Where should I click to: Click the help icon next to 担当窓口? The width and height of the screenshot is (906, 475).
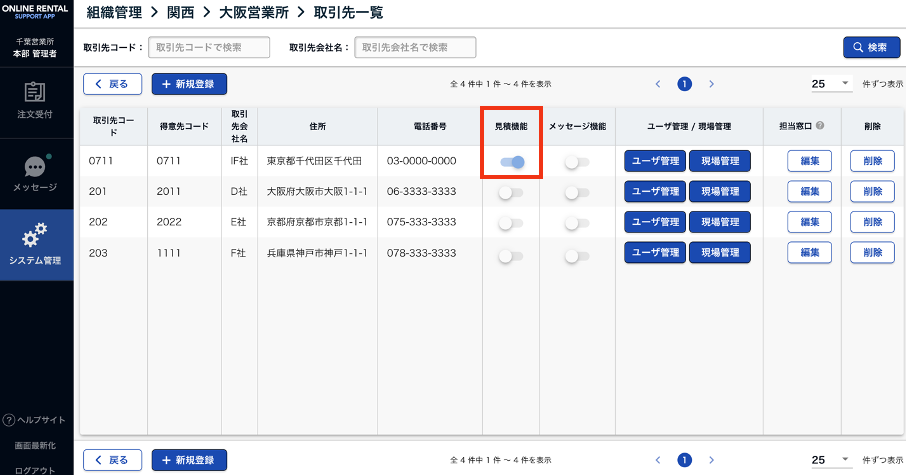[x=820, y=126]
